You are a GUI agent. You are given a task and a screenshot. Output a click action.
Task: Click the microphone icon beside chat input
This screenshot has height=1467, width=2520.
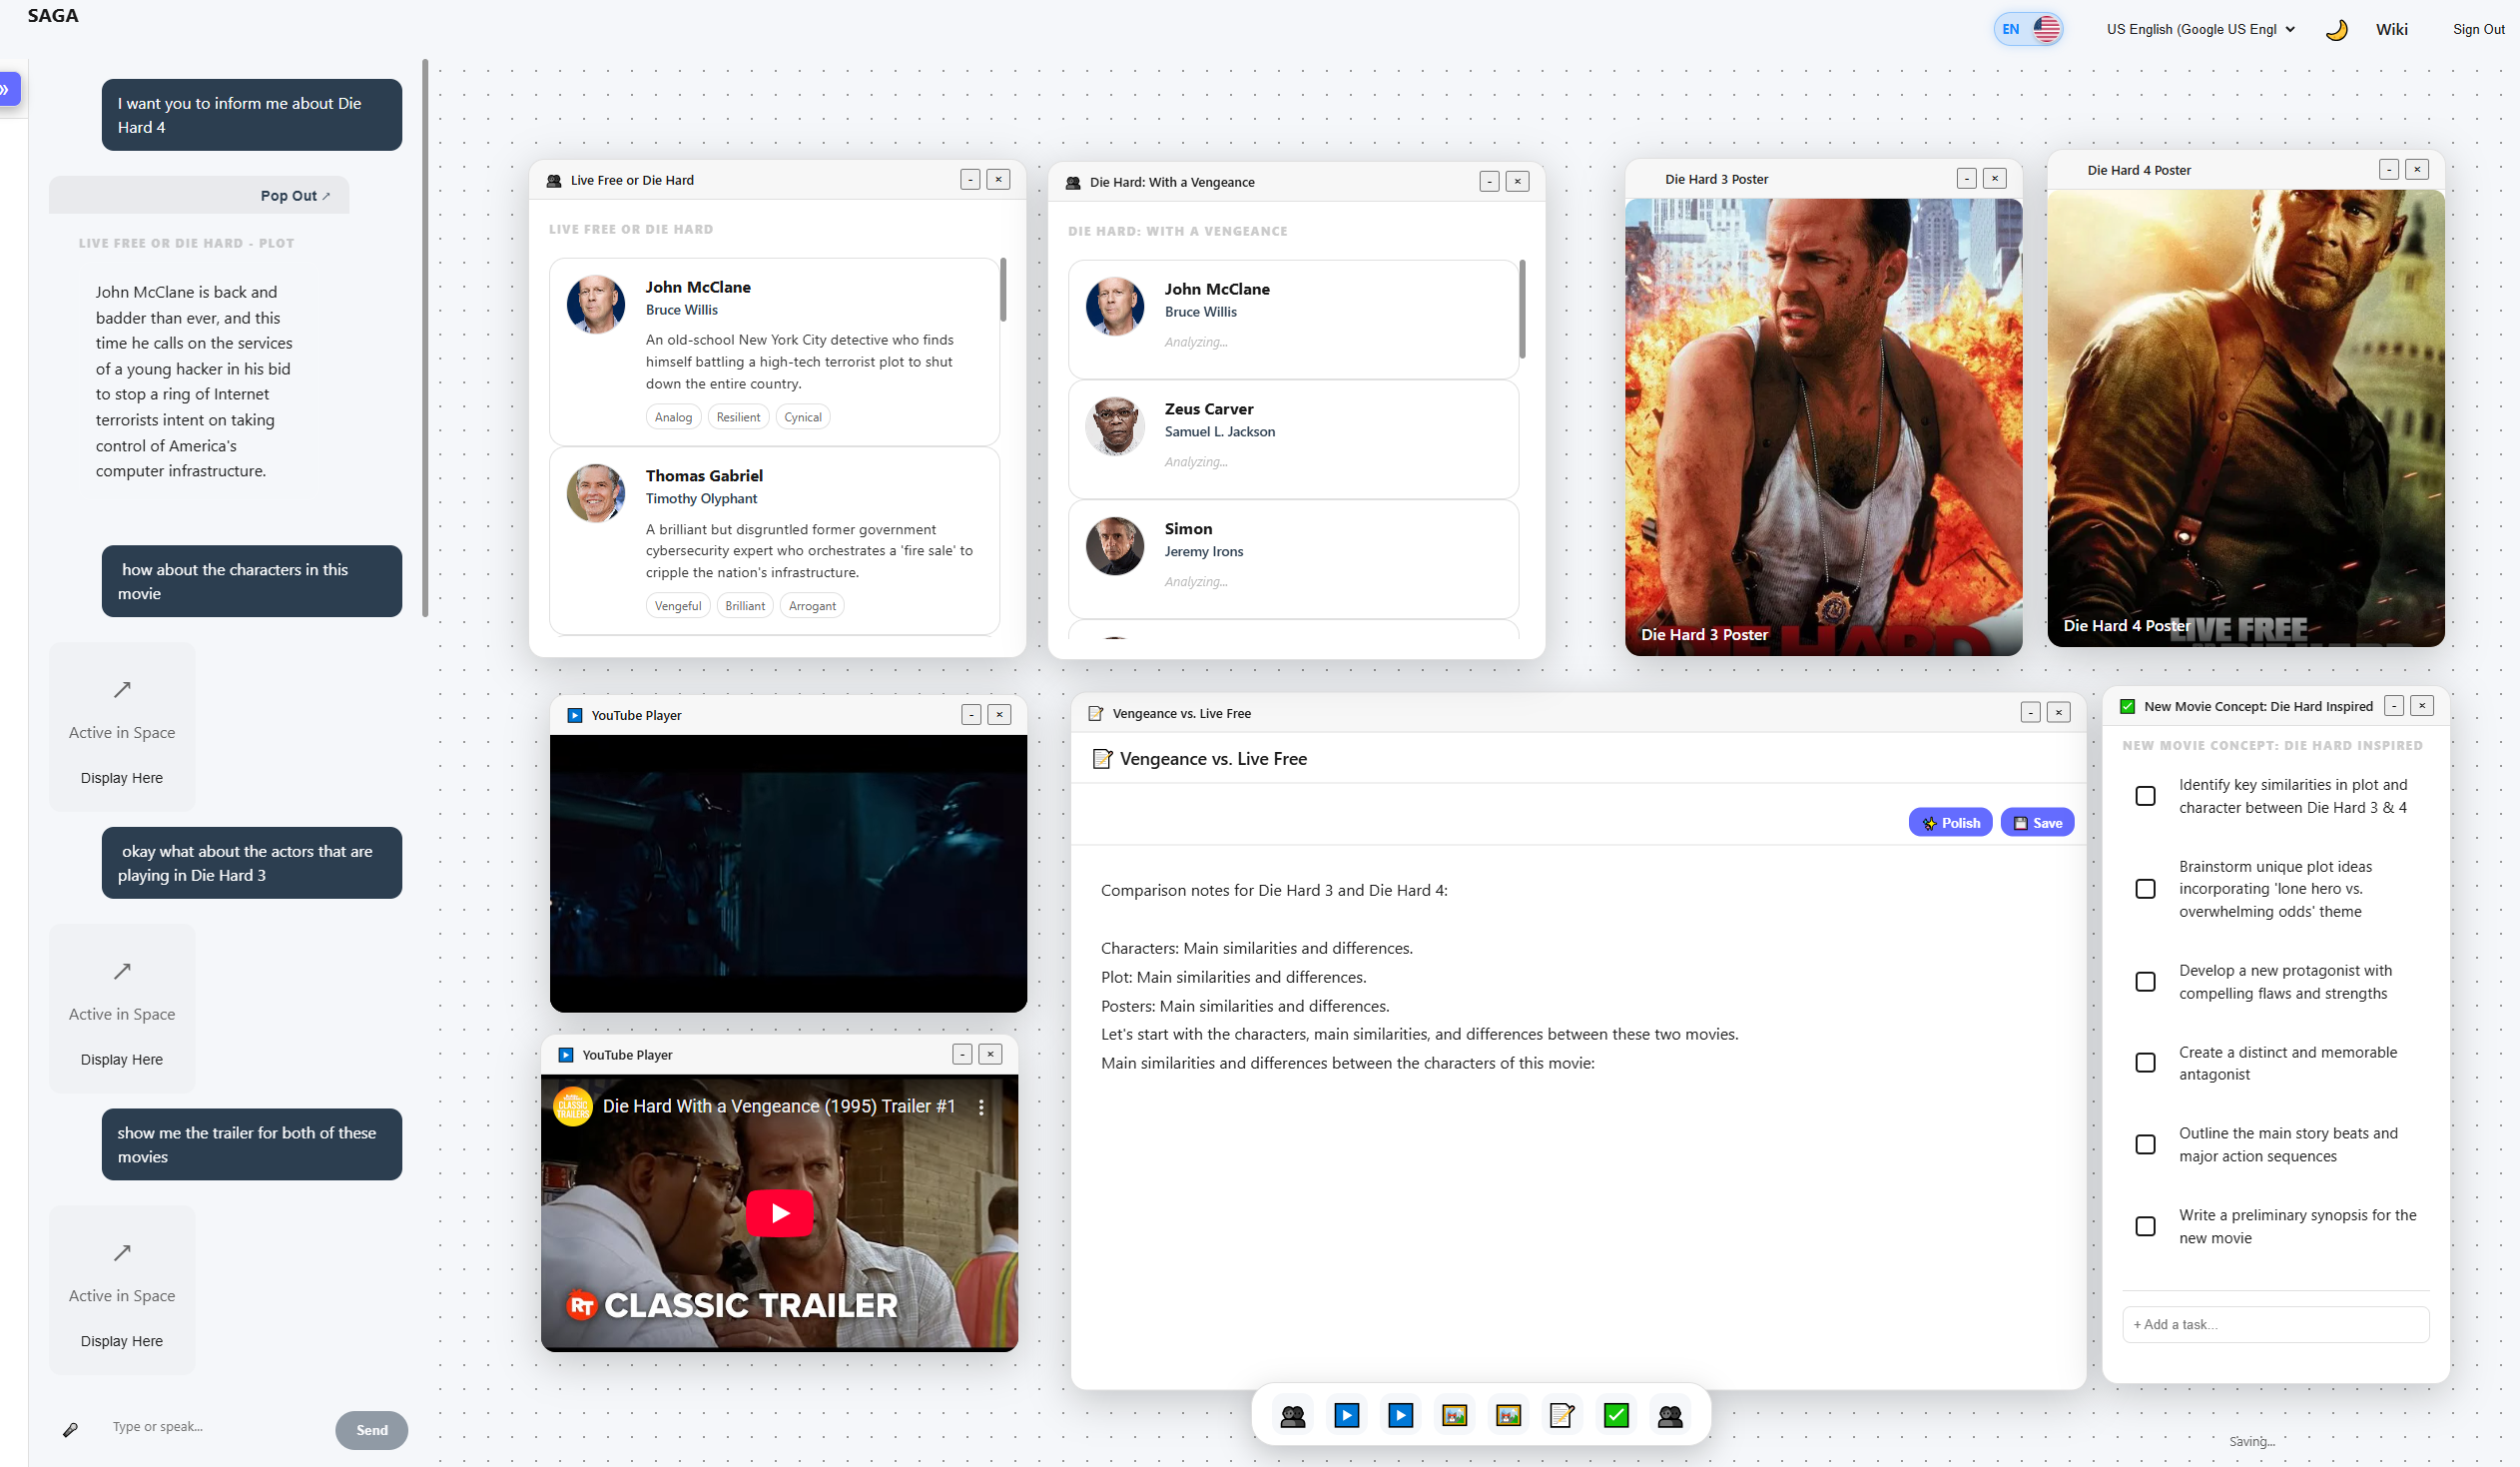click(x=70, y=1429)
